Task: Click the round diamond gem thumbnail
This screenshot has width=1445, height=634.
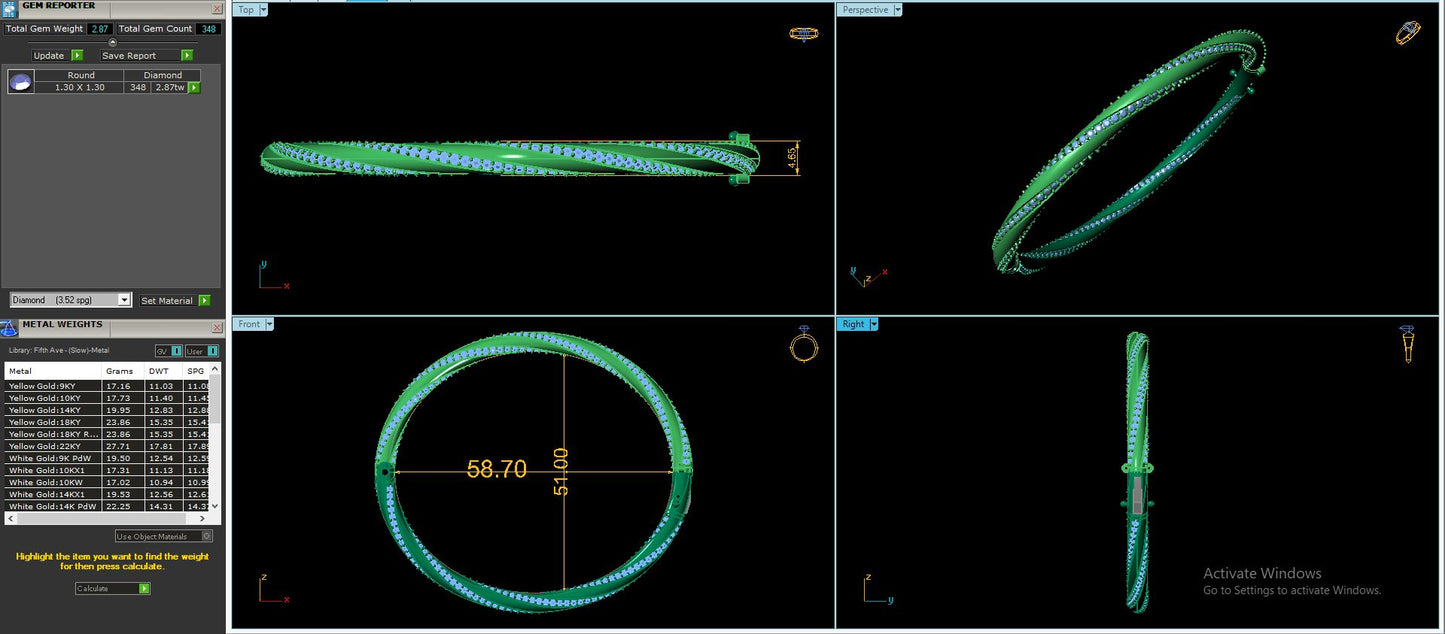Action: [x=21, y=82]
